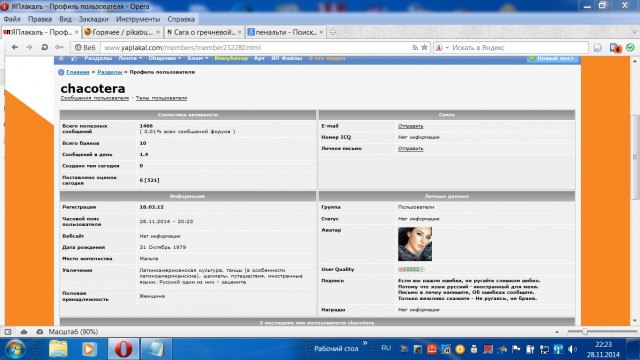Open the Правка menu
The width and height of the screenshot is (640, 360).
40,19
